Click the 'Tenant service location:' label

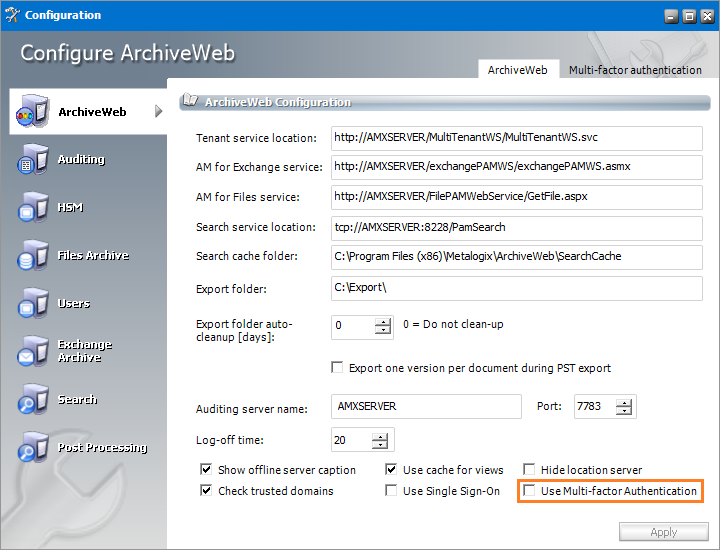pyautogui.click(x=256, y=138)
